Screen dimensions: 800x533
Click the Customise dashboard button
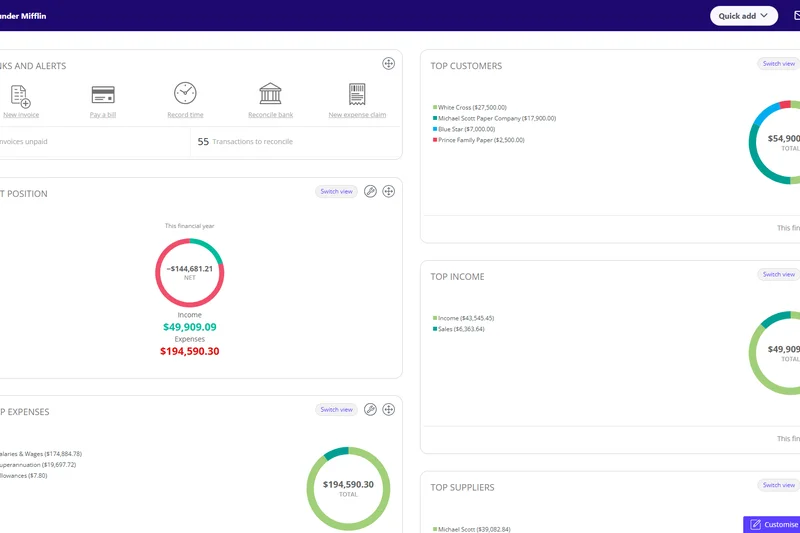pyautogui.click(x=772, y=524)
